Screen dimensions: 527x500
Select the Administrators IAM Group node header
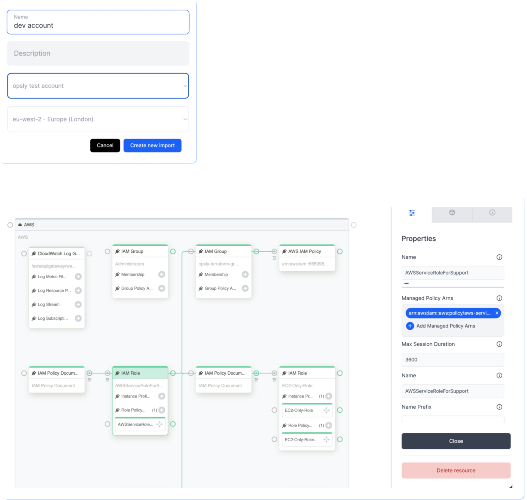pyautogui.click(x=140, y=251)
